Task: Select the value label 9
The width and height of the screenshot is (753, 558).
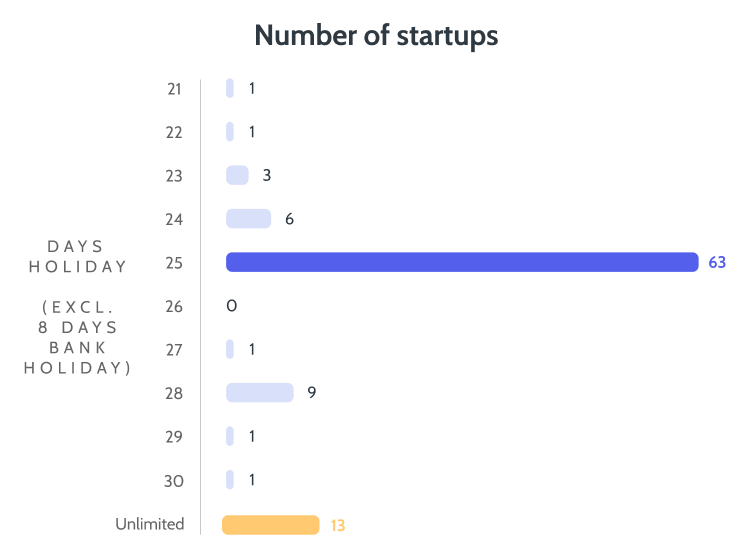Action: coord(312,392)
